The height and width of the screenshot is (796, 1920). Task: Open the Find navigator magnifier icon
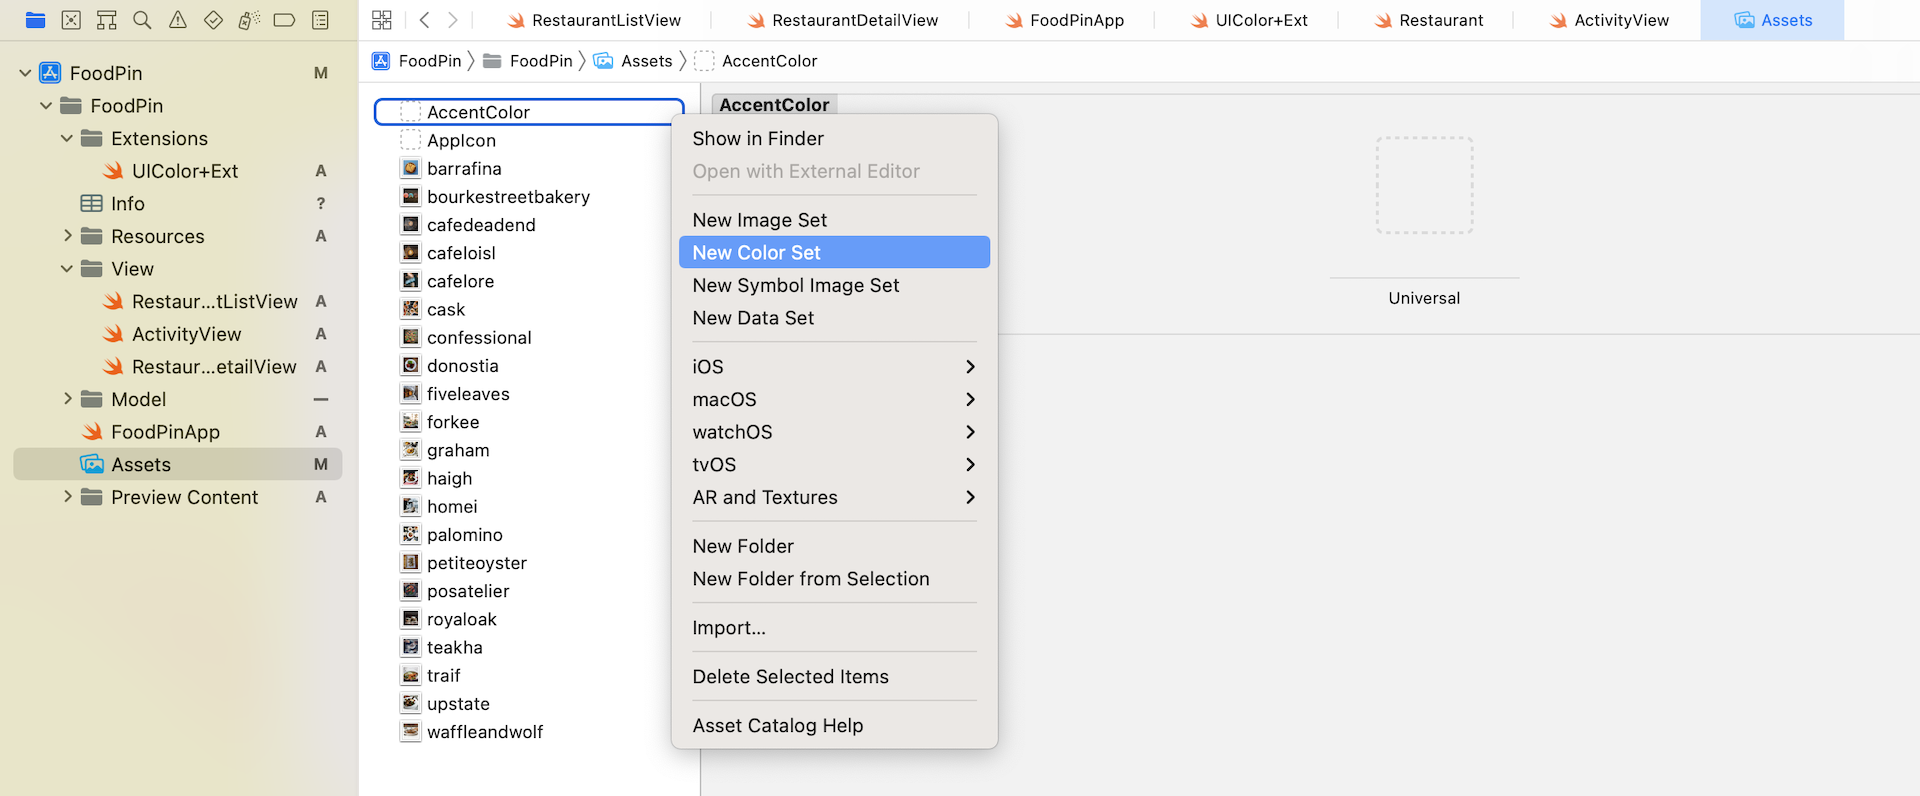pos(142,20)
